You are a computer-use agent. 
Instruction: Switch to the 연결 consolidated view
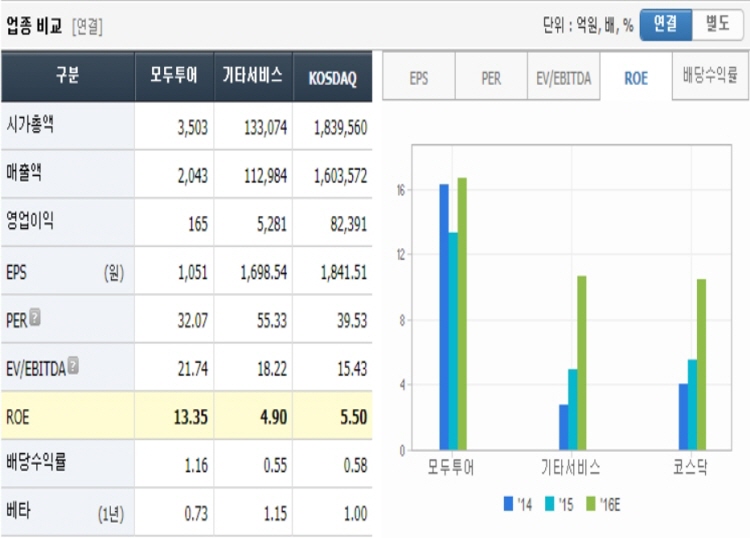point(666,24)
